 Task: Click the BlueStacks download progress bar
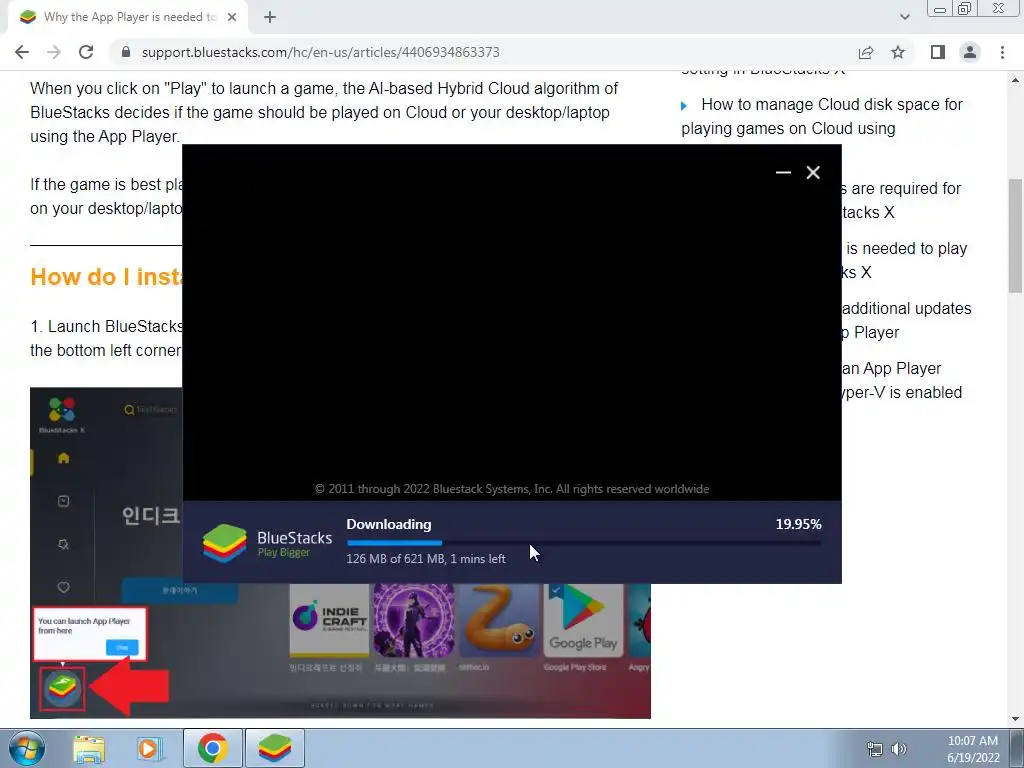584,542
